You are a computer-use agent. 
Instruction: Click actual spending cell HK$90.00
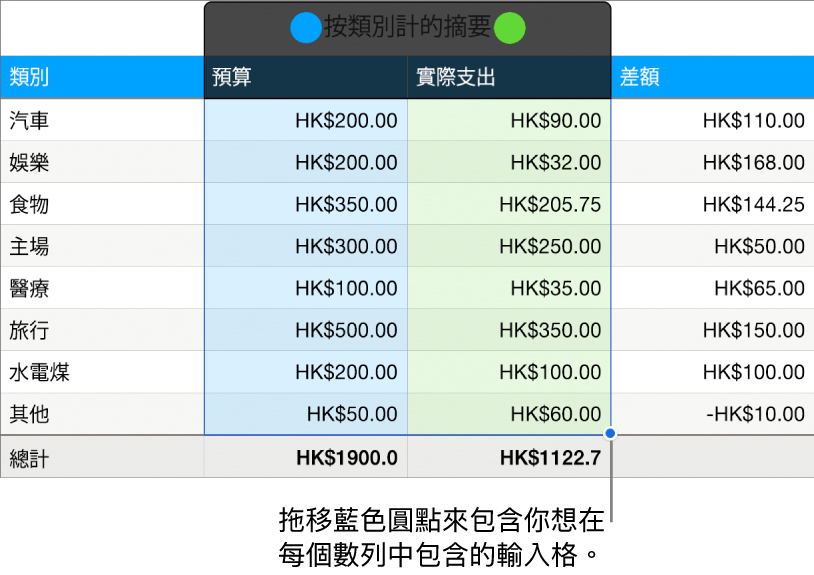tap(509, 120)
